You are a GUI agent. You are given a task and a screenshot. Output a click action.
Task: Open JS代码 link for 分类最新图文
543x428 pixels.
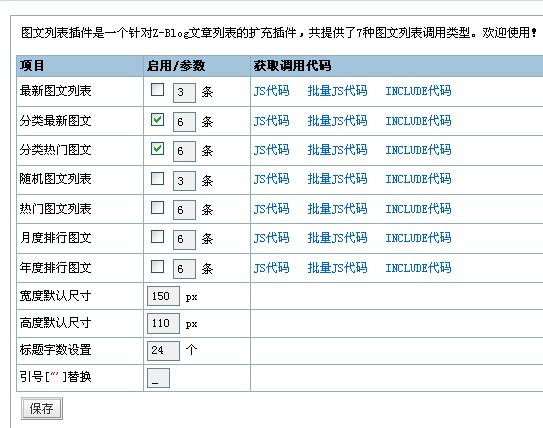pos(271,121)
